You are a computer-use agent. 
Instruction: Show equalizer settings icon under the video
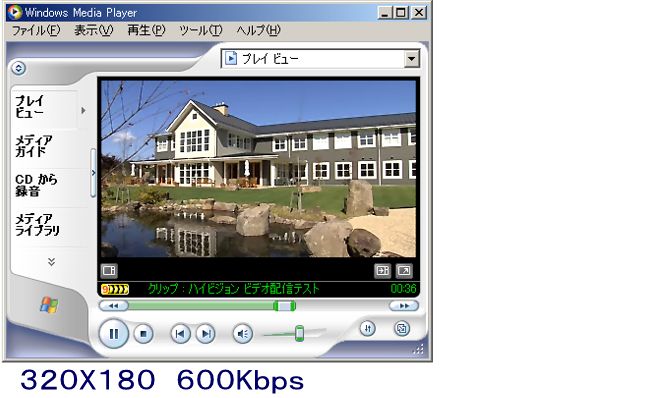pos(109,270)
